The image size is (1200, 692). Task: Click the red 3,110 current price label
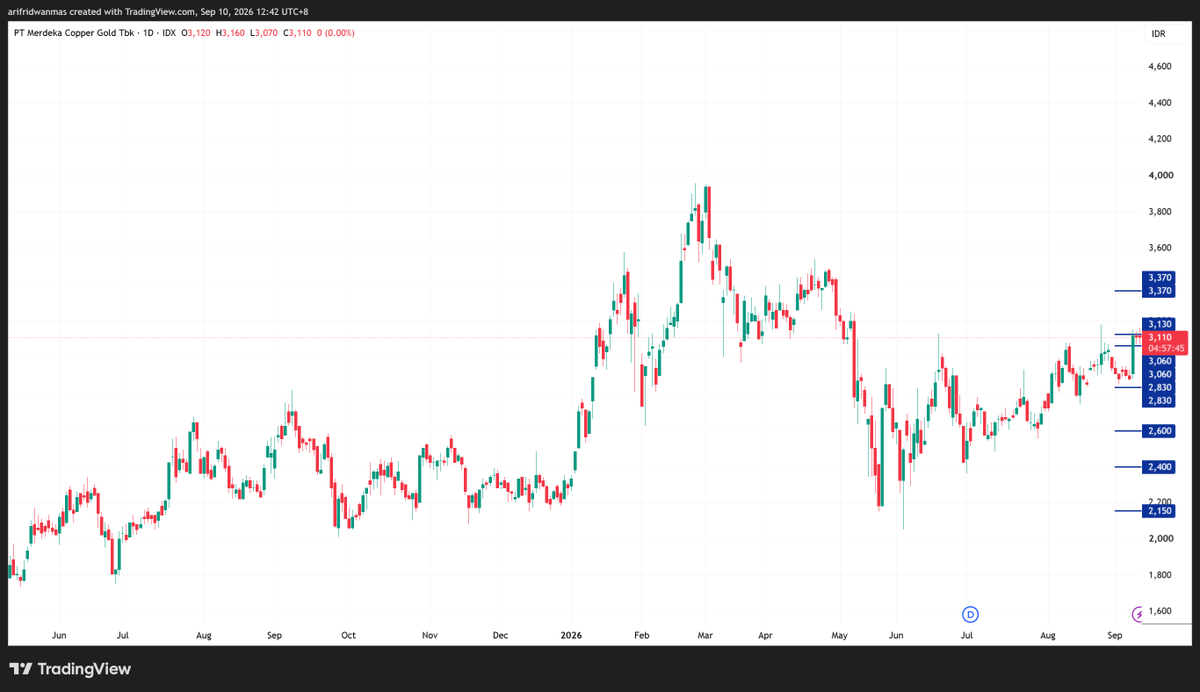click(1160, 338)
